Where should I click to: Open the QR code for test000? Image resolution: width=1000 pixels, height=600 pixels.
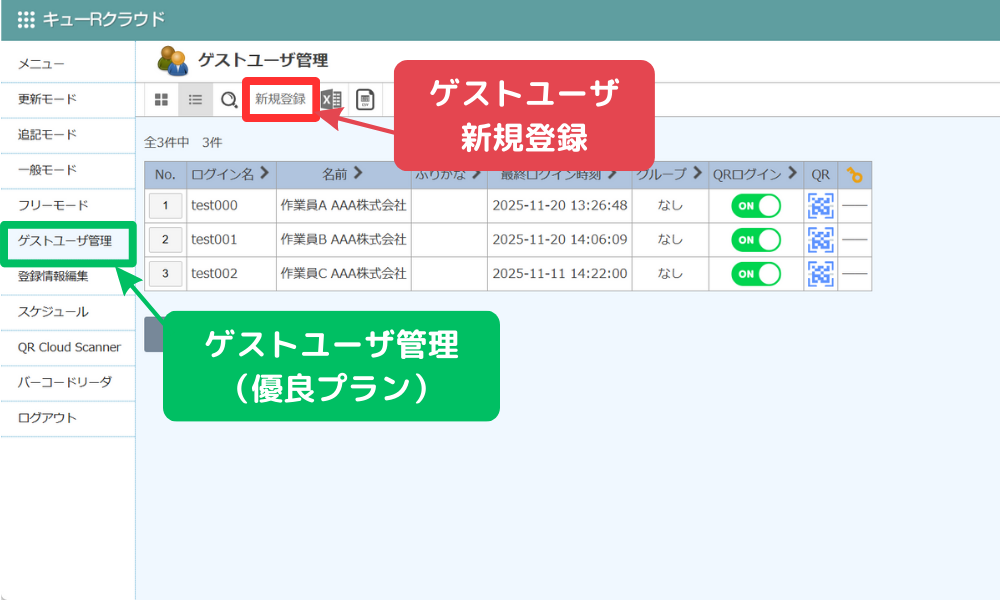tap(820, 206)
